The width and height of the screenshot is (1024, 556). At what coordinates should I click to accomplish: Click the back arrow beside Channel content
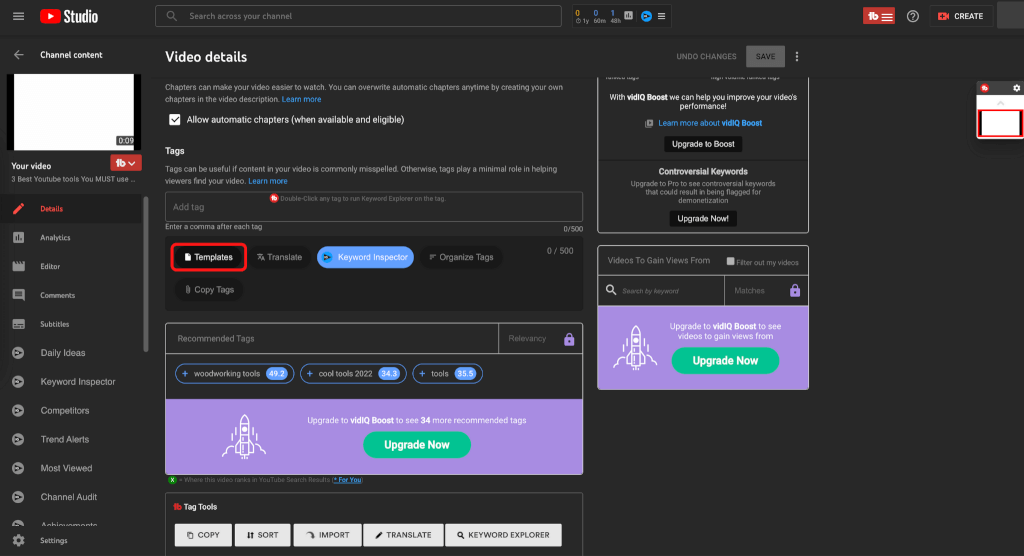tap(18, 55)
